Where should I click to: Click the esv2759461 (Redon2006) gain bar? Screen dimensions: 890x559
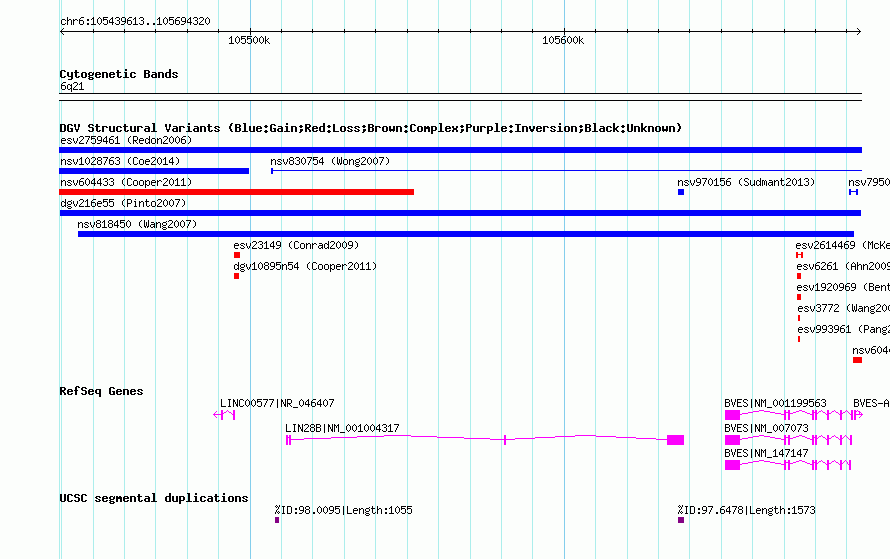coord(460,150)
